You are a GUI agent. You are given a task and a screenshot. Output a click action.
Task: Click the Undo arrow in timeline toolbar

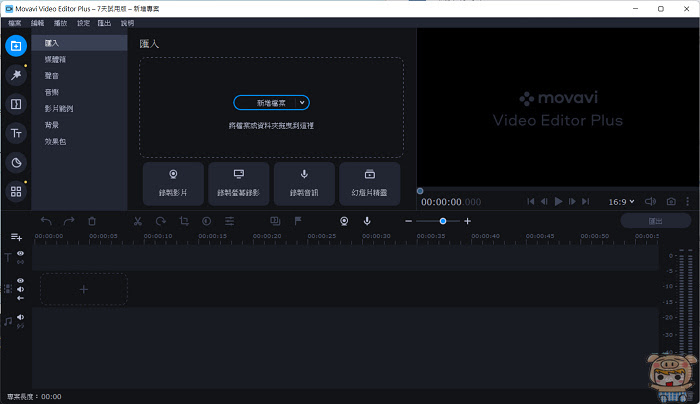tap(46, 221)
